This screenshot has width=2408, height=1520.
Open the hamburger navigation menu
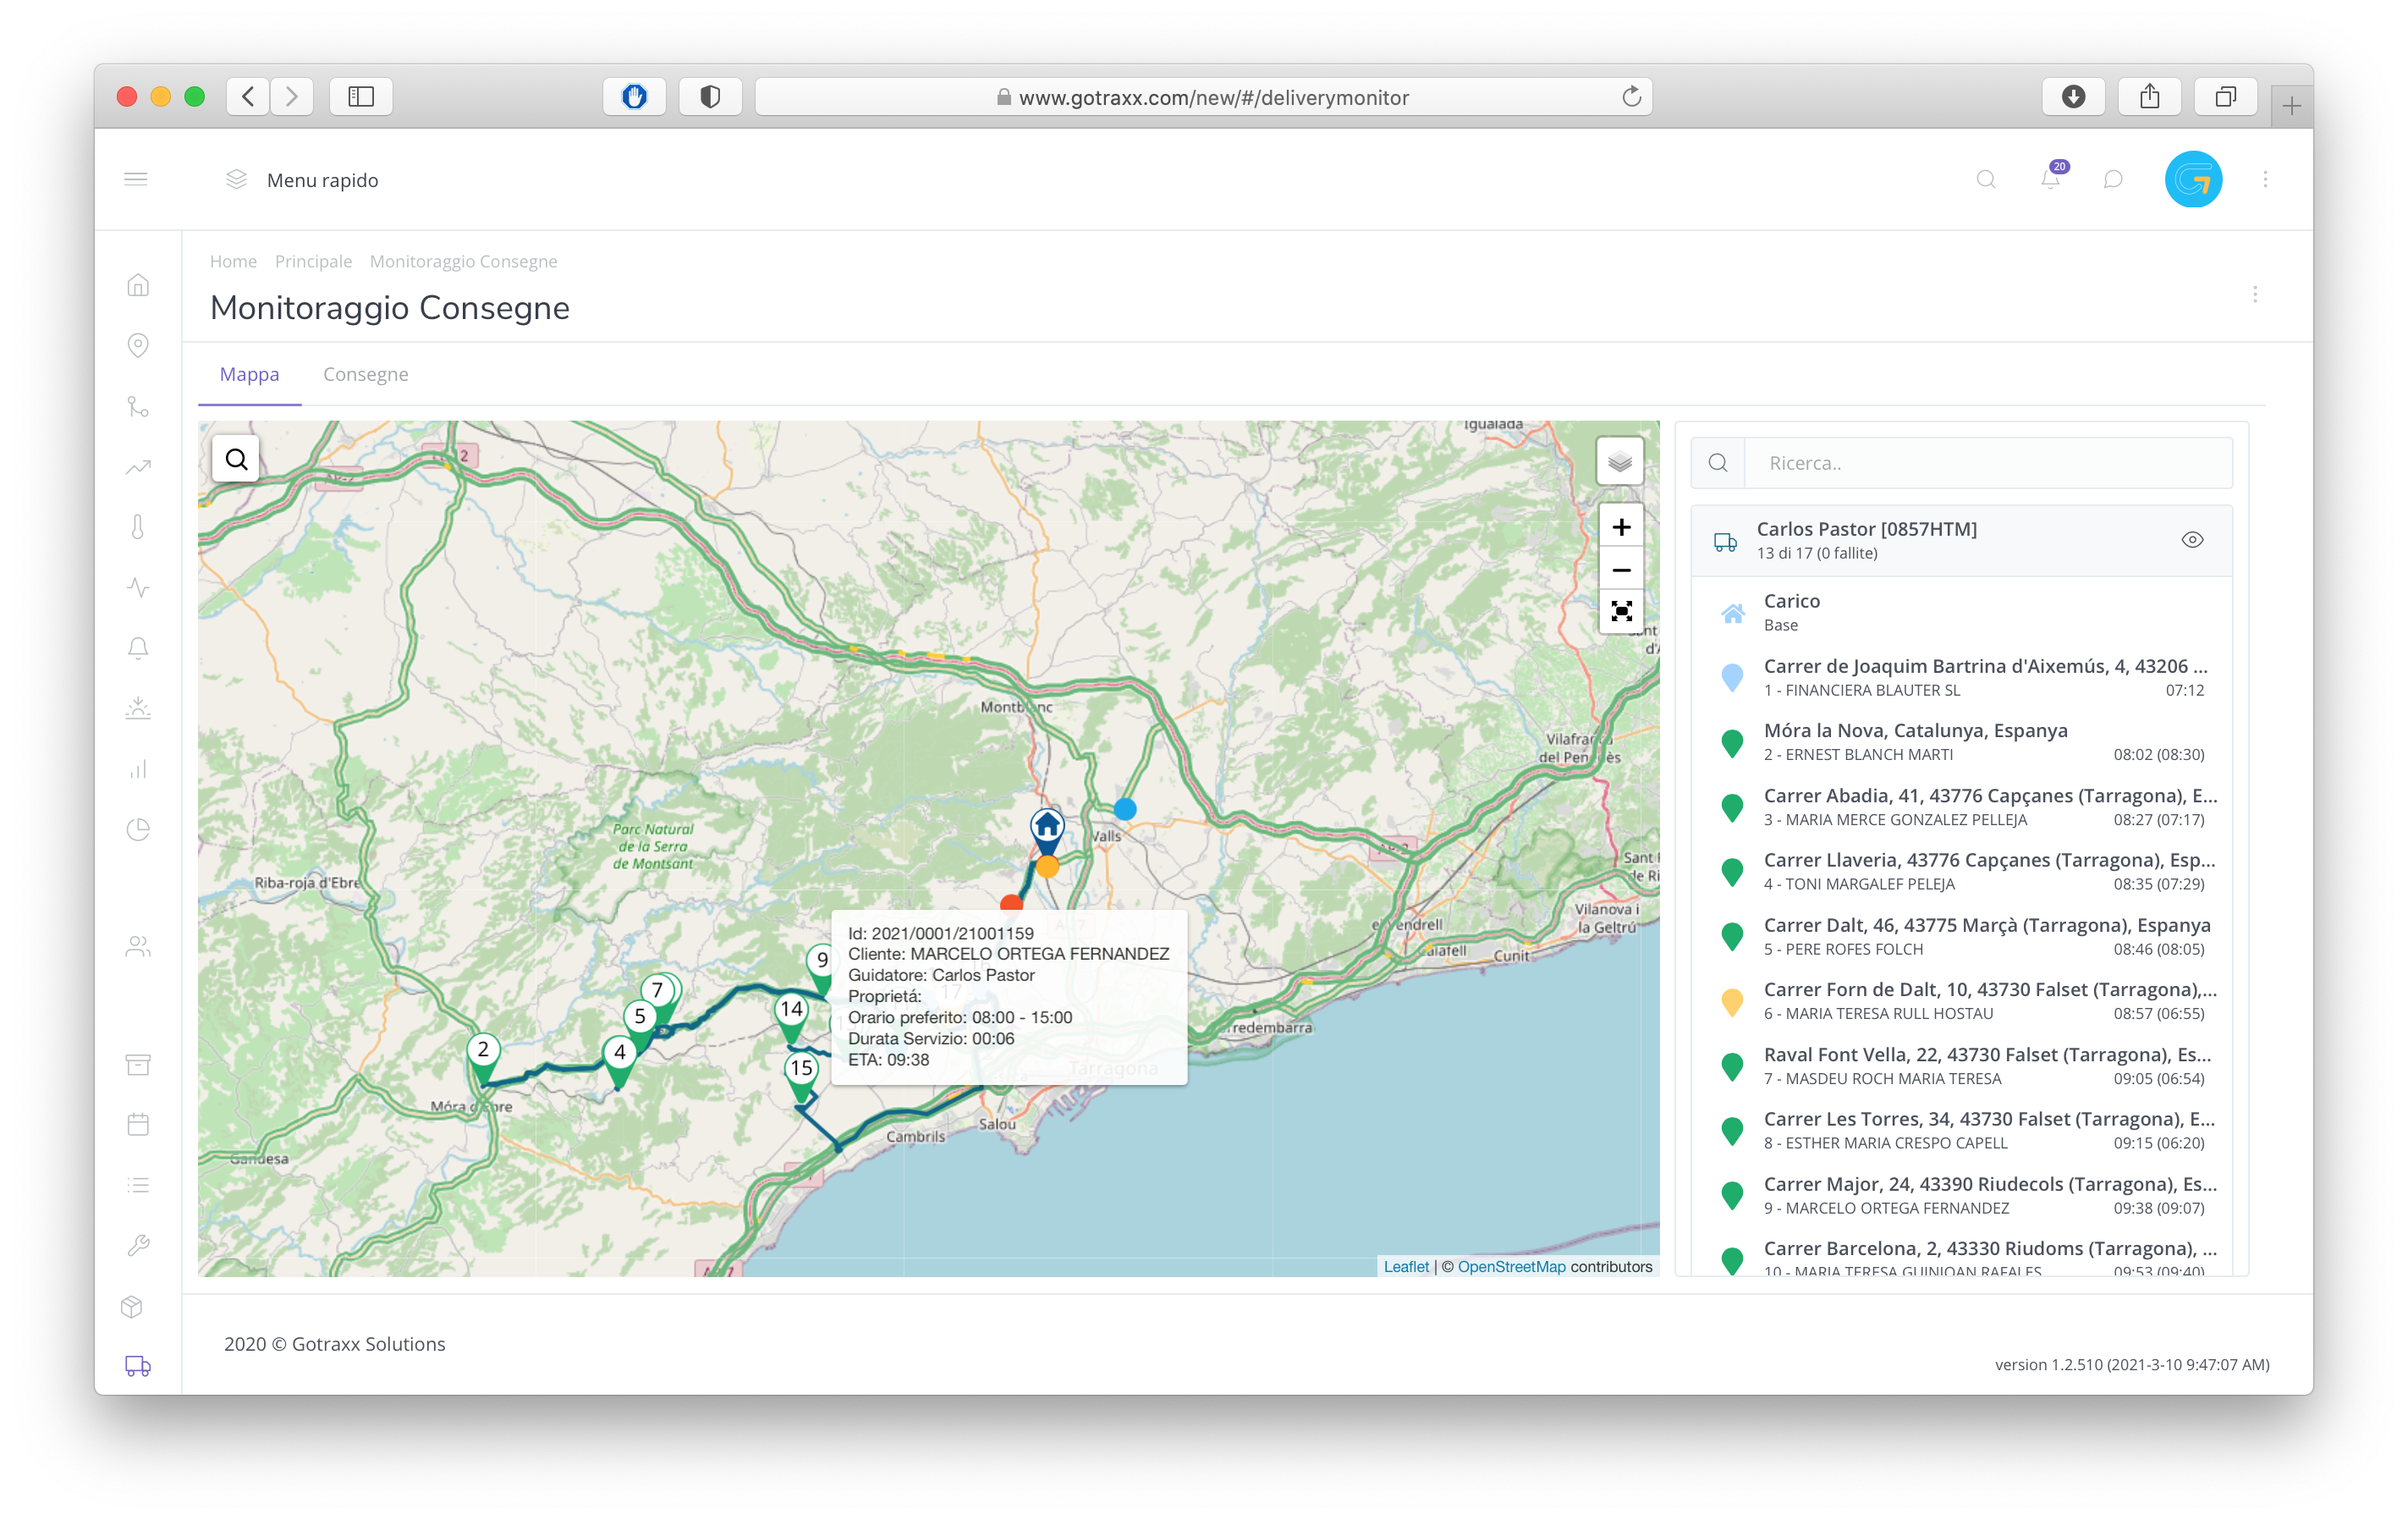136,179
